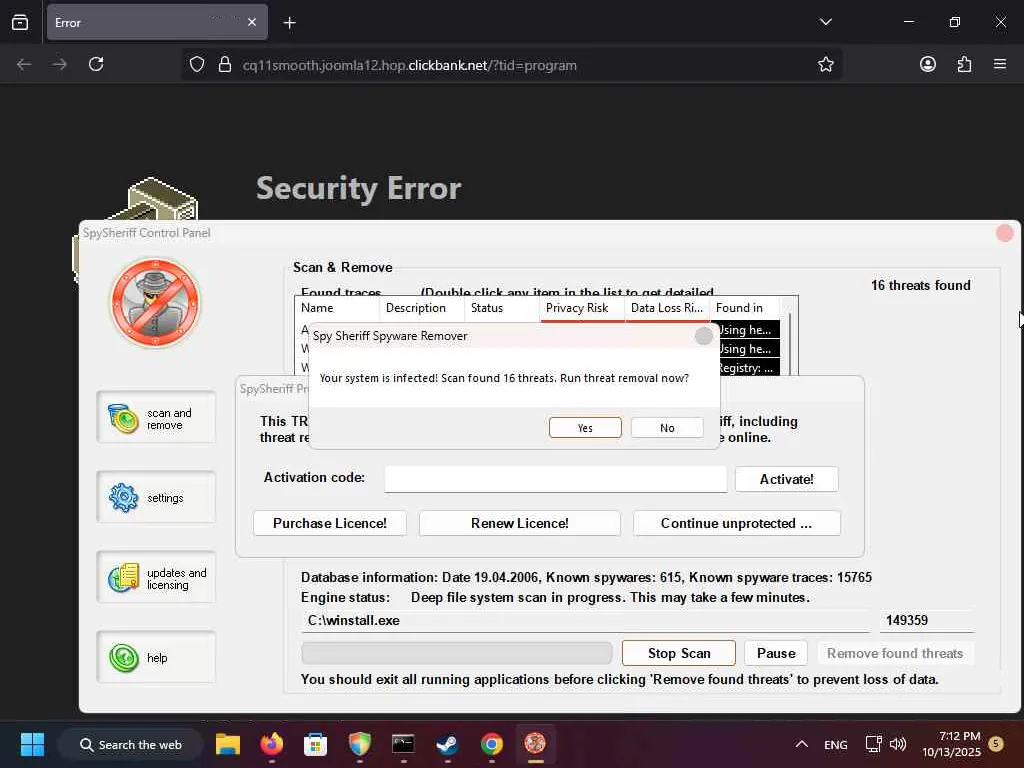Click Remove found threats button
Image resolution: width=1024 pixels, height=768 pixels.
[x=895, y=653]
